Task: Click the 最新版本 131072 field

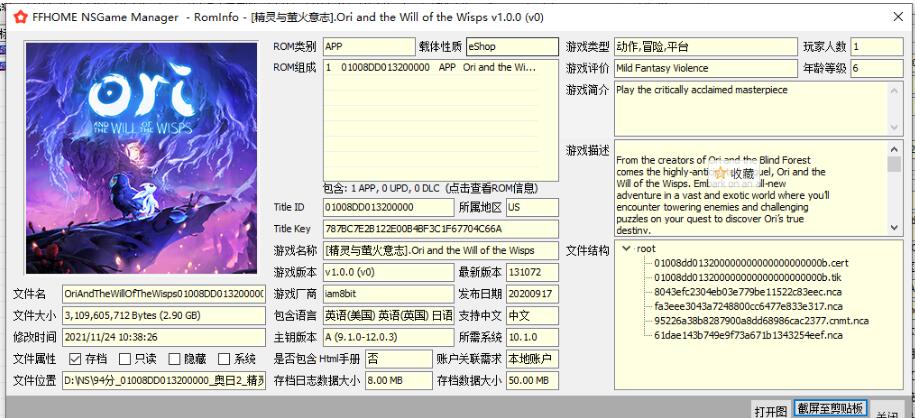Action: pyautogui.click(x=532, y=272)
